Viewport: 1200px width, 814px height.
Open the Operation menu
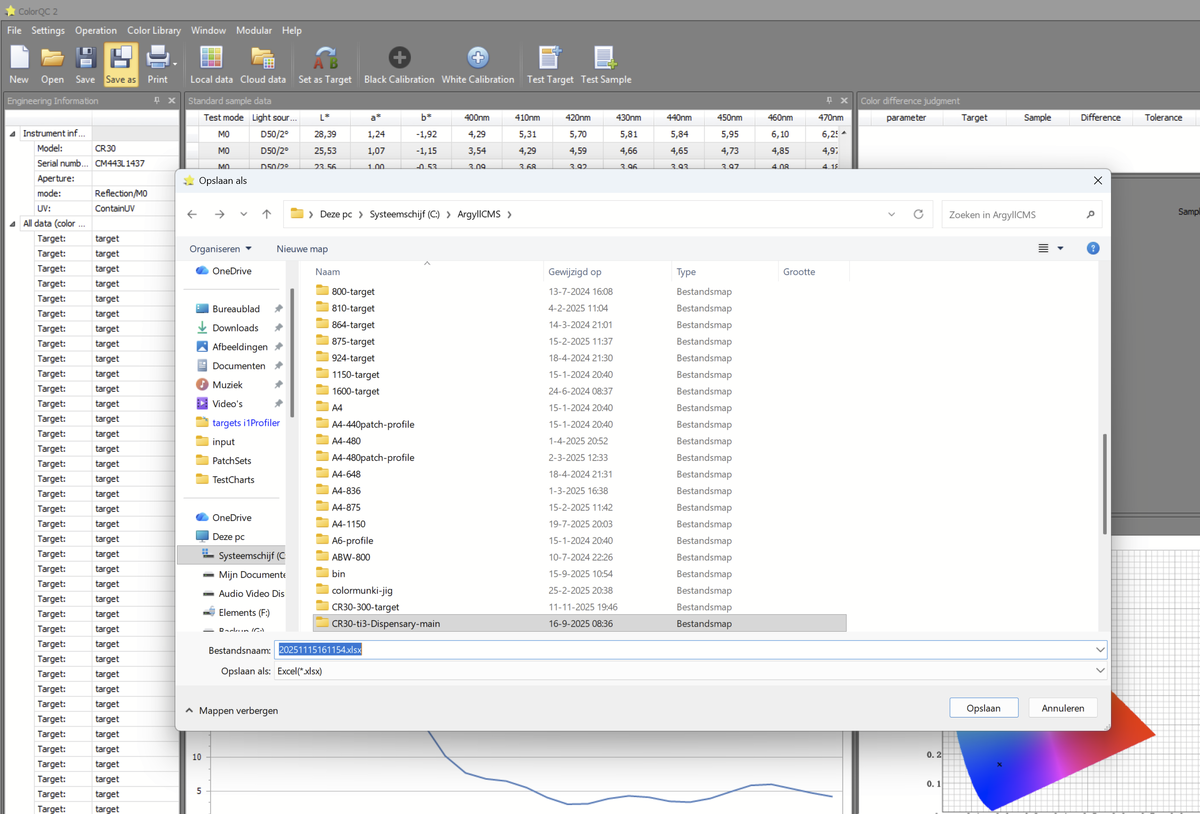[x=96, y=30]
